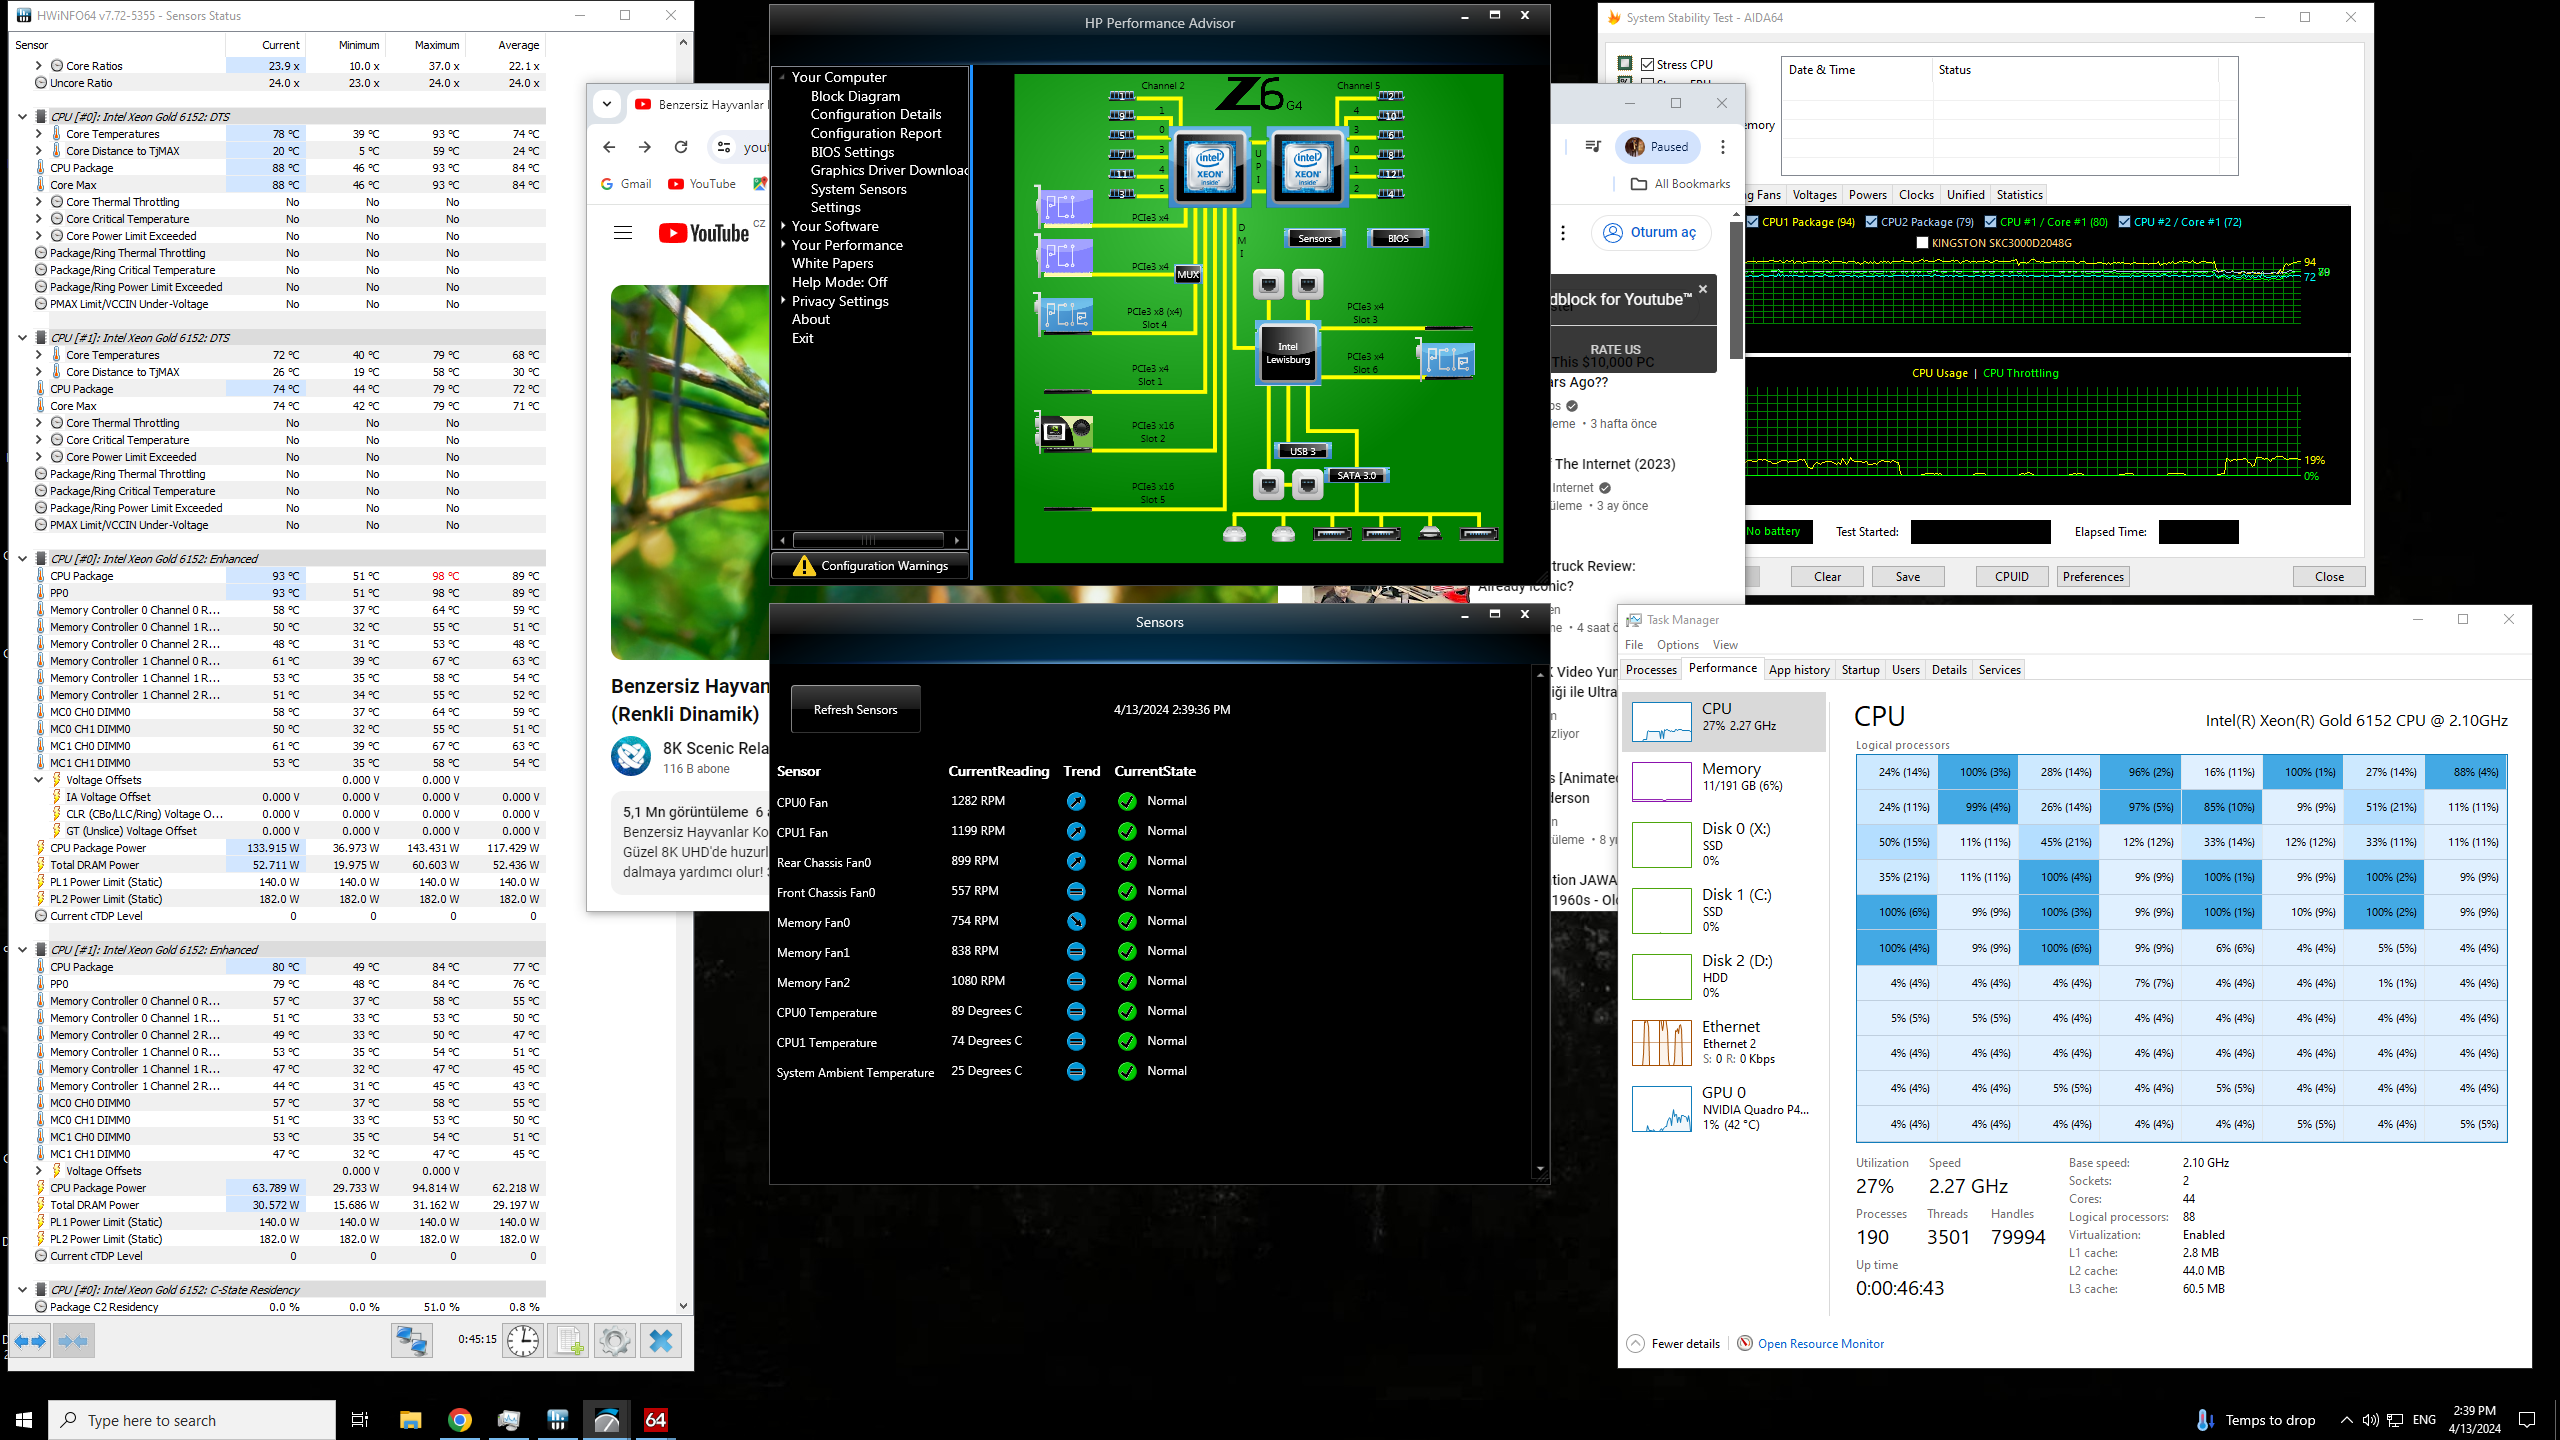Reload the YouTube page in Chrome
This screenshot has width=2560, height=1440.
click(681, 147)
